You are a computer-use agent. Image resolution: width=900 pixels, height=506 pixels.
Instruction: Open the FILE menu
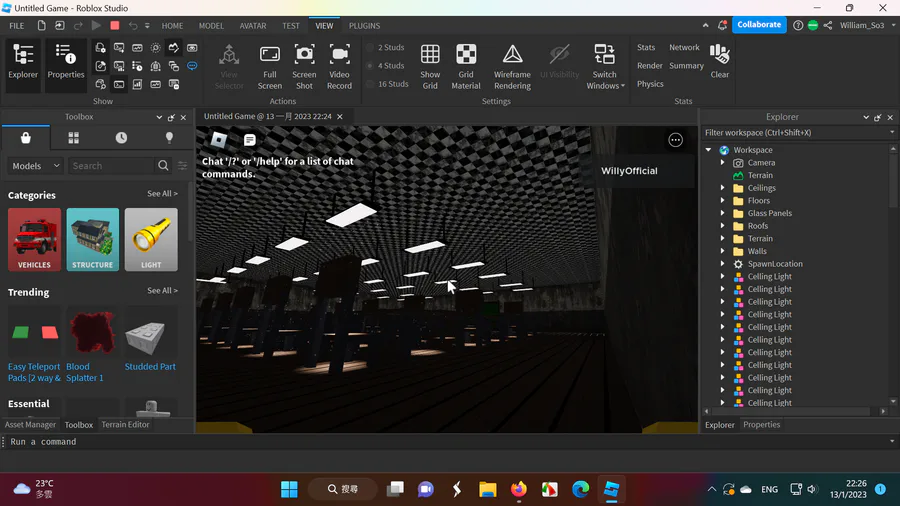point(17,26)
